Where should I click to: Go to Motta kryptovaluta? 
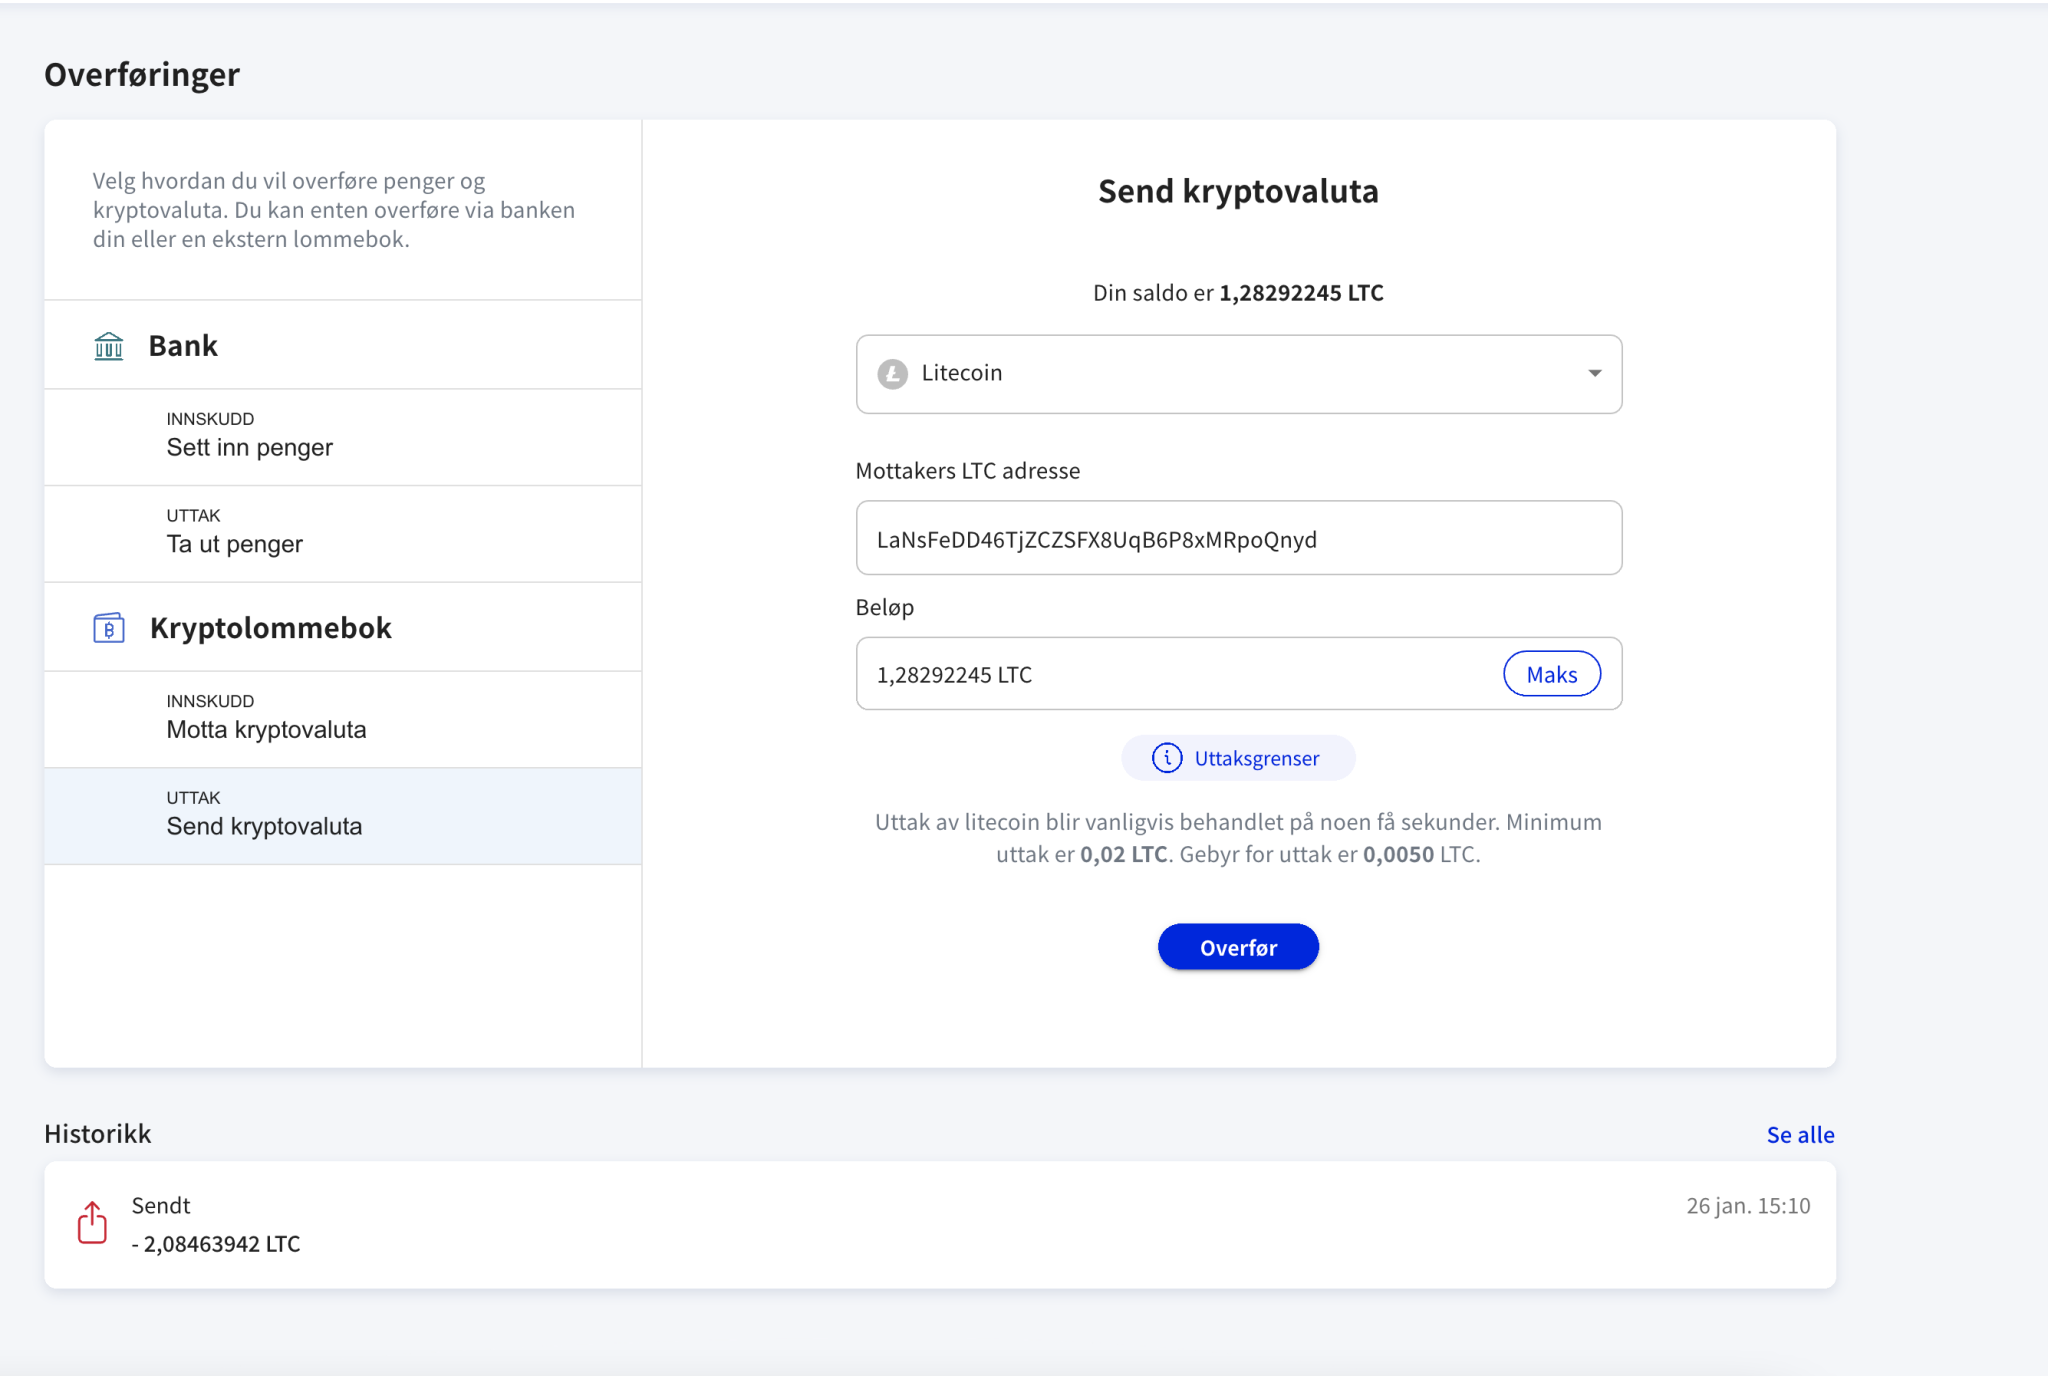pyautogui.click(x=266, y=718)
